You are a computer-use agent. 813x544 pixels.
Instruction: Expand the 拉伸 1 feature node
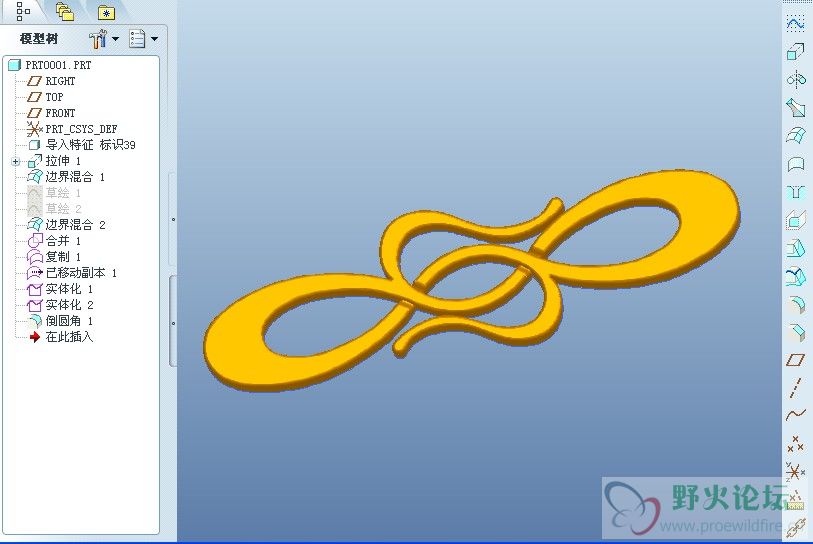click(16, 161)
